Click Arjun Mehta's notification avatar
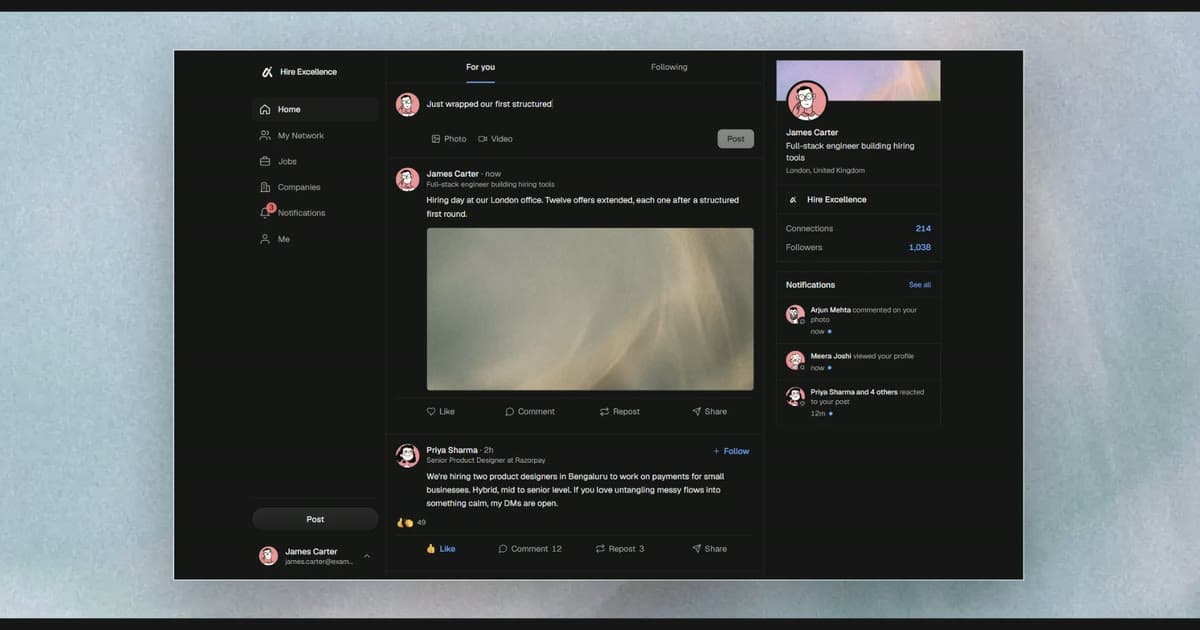 (795, 315)
